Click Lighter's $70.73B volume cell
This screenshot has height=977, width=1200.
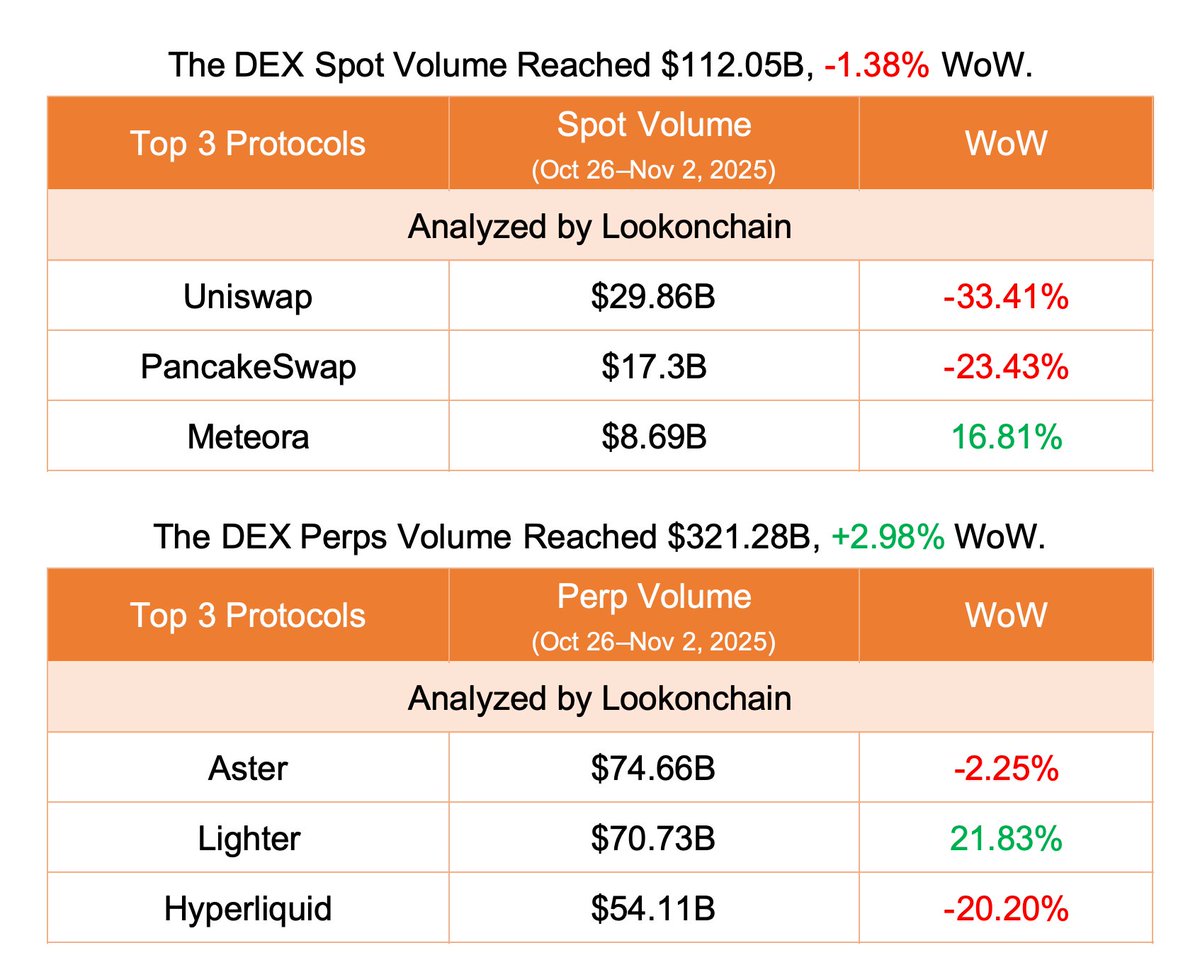[653, 838]
